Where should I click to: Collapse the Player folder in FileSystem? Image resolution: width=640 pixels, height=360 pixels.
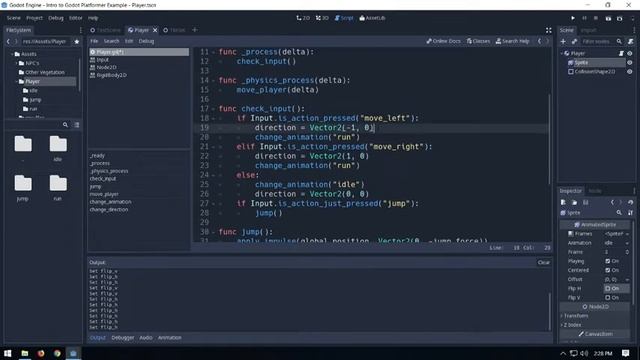(x=16, y=82)
